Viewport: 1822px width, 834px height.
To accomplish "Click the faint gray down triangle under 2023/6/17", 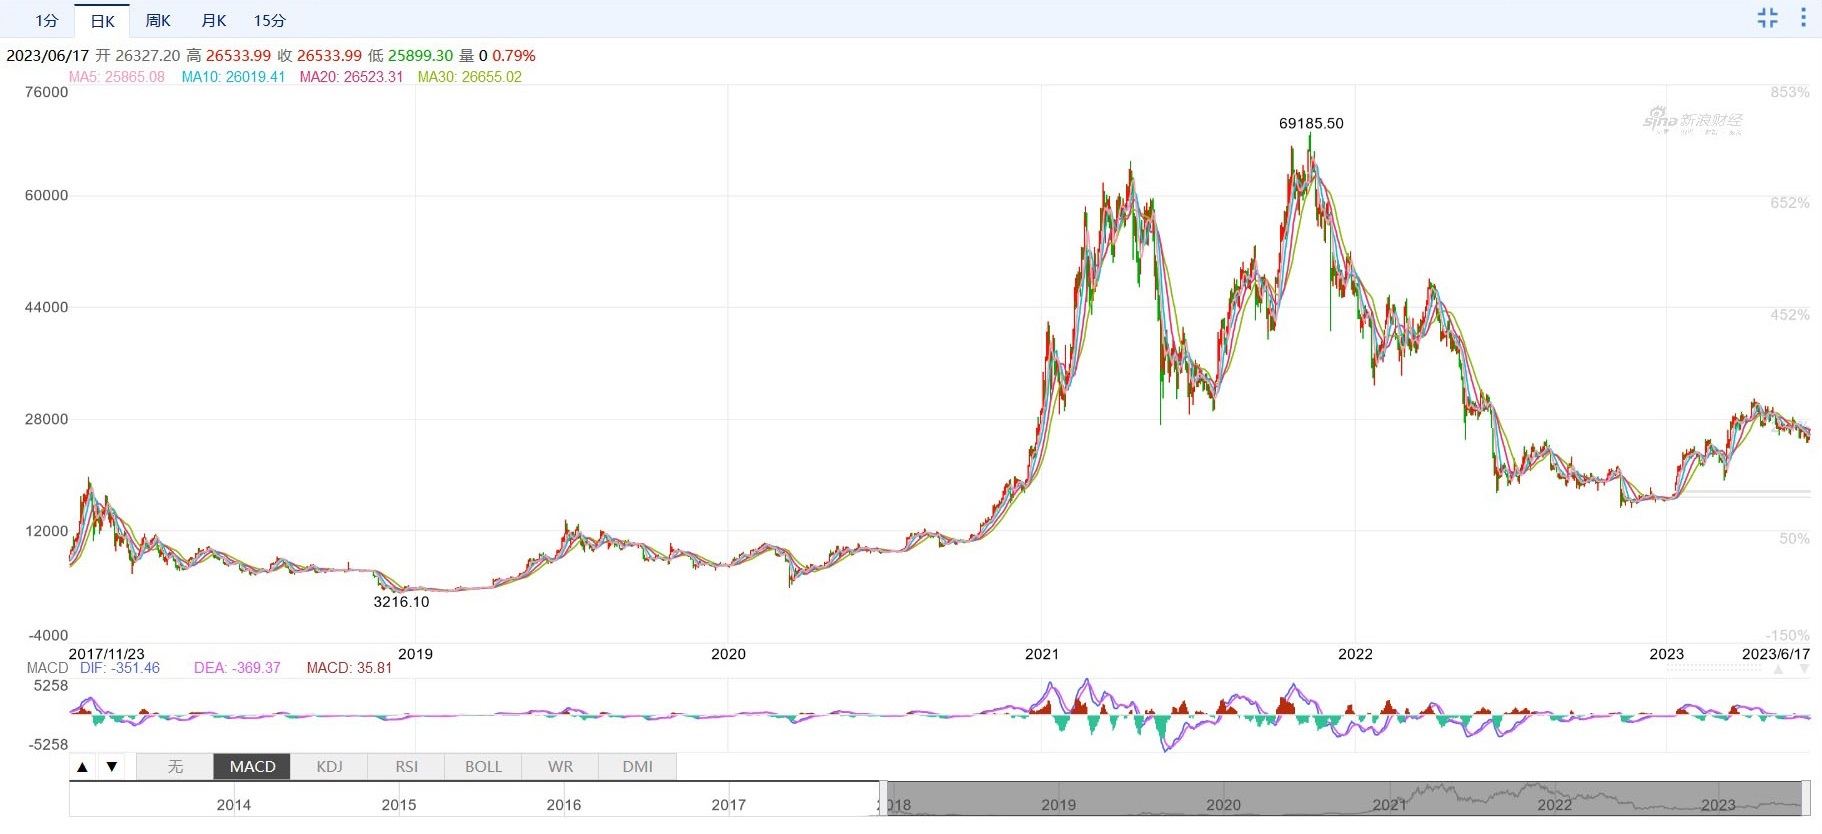I will [x=1804, y=669].
